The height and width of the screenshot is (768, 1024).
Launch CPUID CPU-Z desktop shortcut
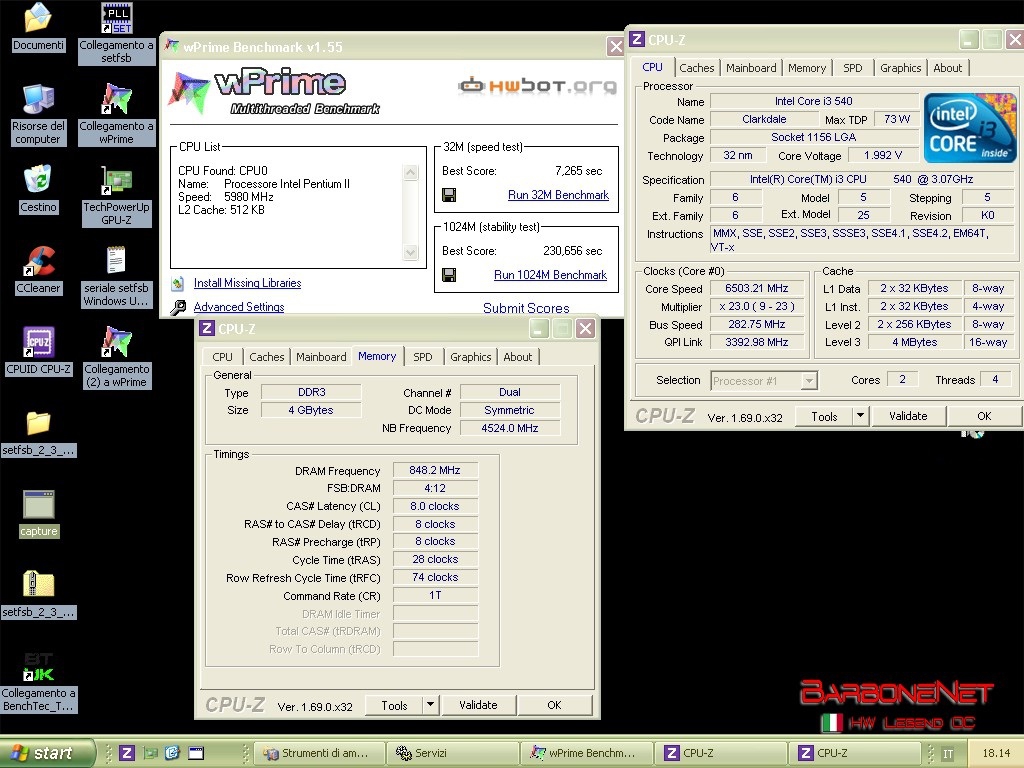[x=39, y=342]
